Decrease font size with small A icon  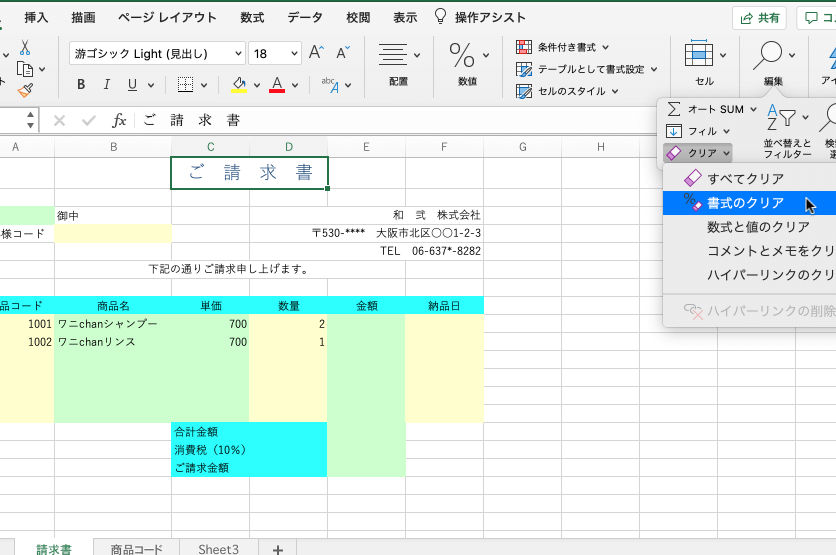(x=343, y=52)
